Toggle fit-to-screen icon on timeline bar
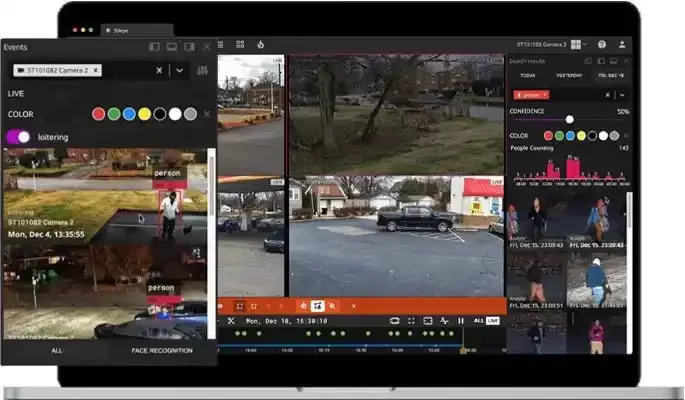 point(428,321)
